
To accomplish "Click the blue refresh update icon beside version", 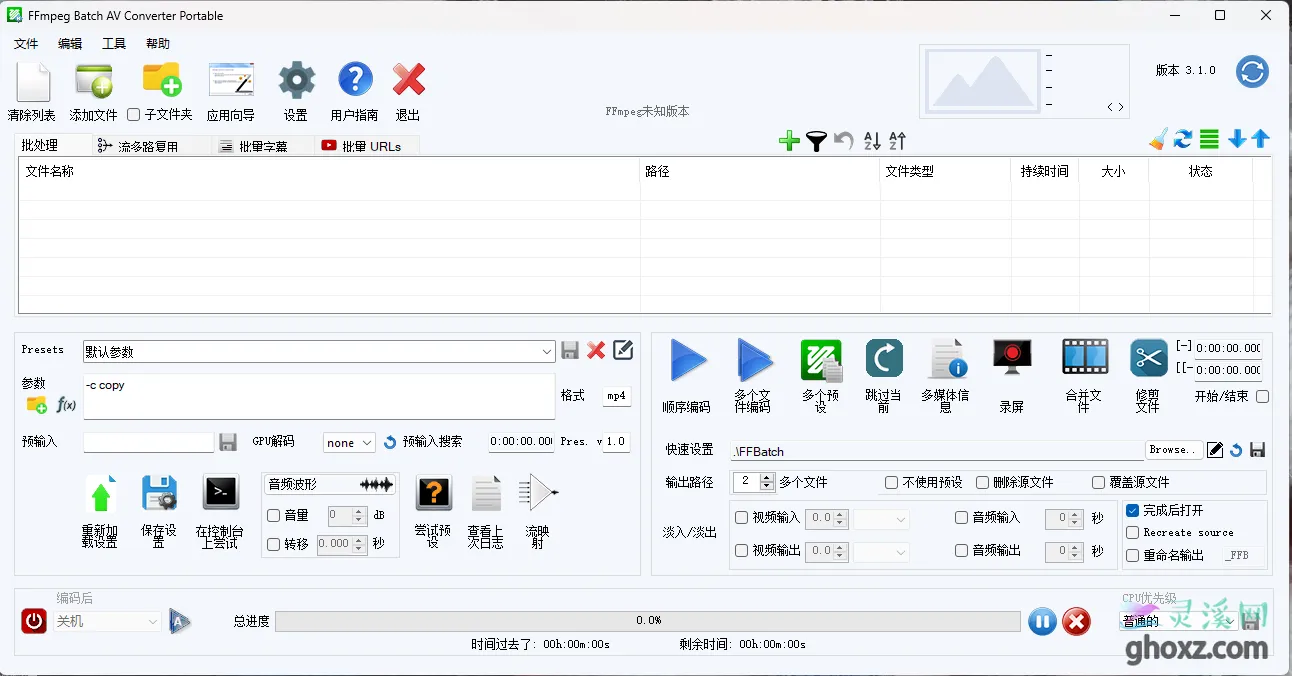I will (1252, 71).
